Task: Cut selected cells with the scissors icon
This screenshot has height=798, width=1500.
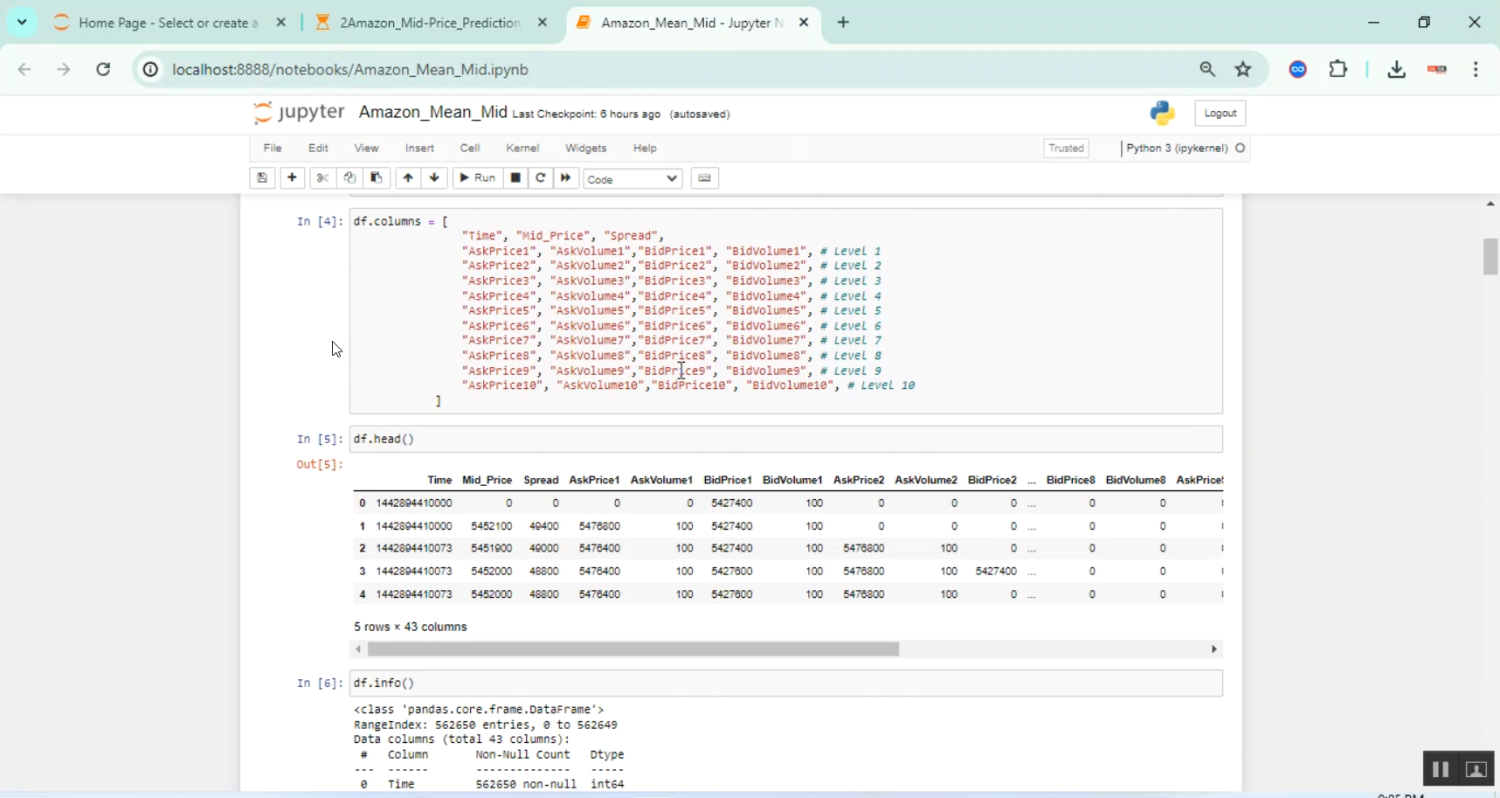Action: click(322, 178)
